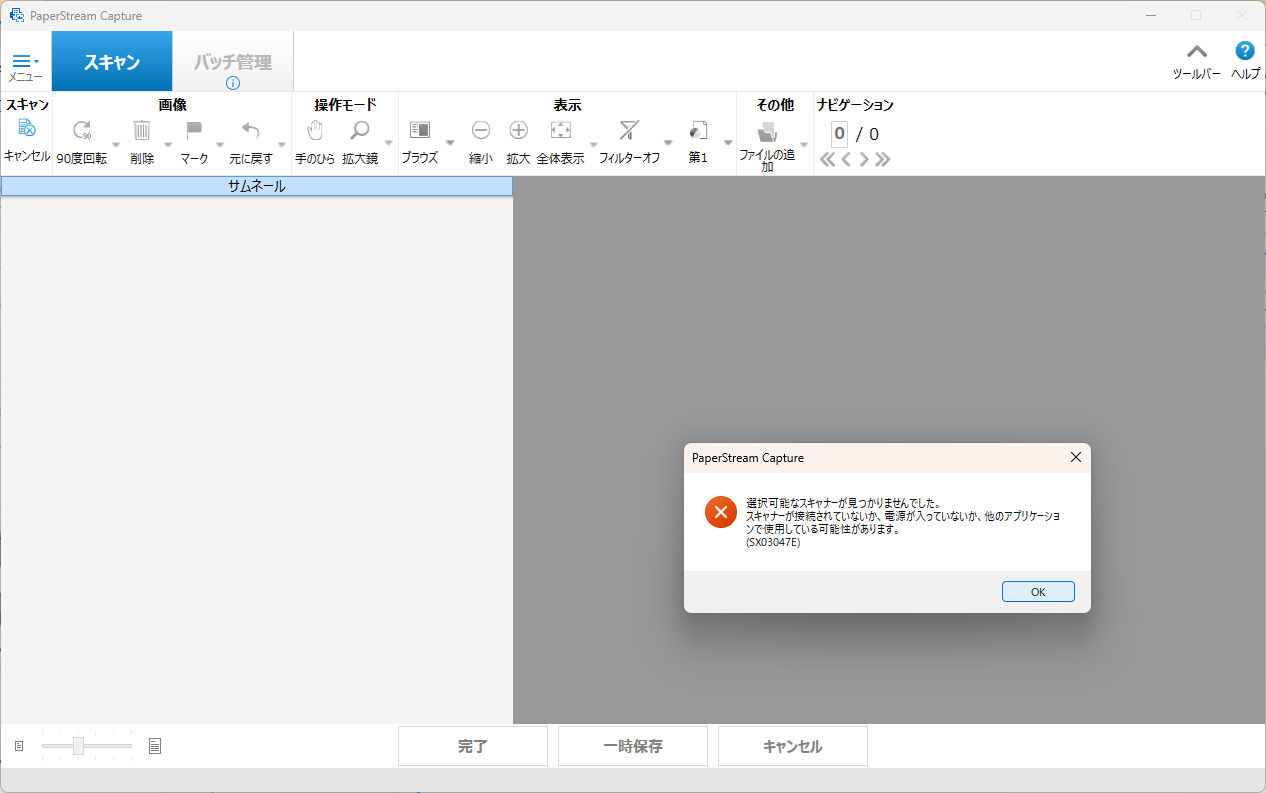Screen dimensions: 1266x793
Task: Close the PaperStream Capture error dialog
Action: click(x=1076, y=457)
